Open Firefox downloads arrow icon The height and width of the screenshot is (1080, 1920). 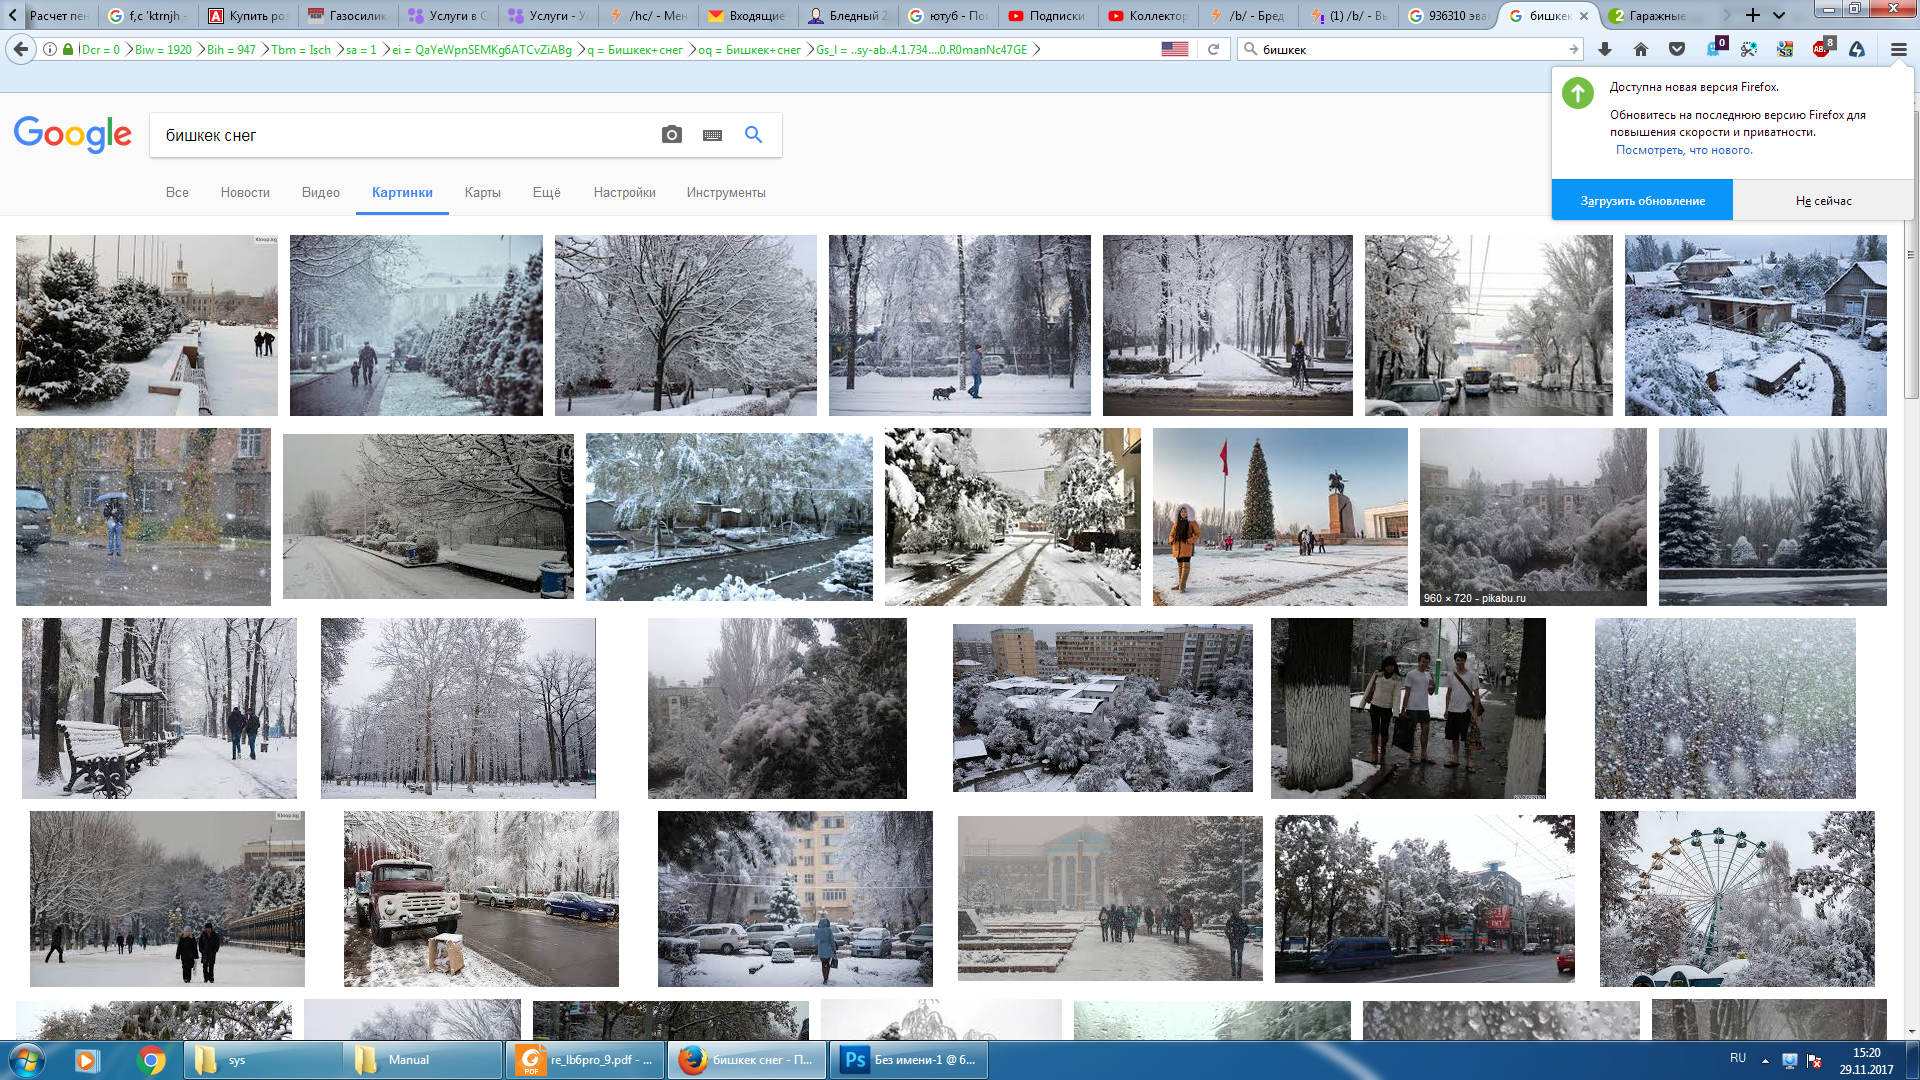click(1605, 49)
